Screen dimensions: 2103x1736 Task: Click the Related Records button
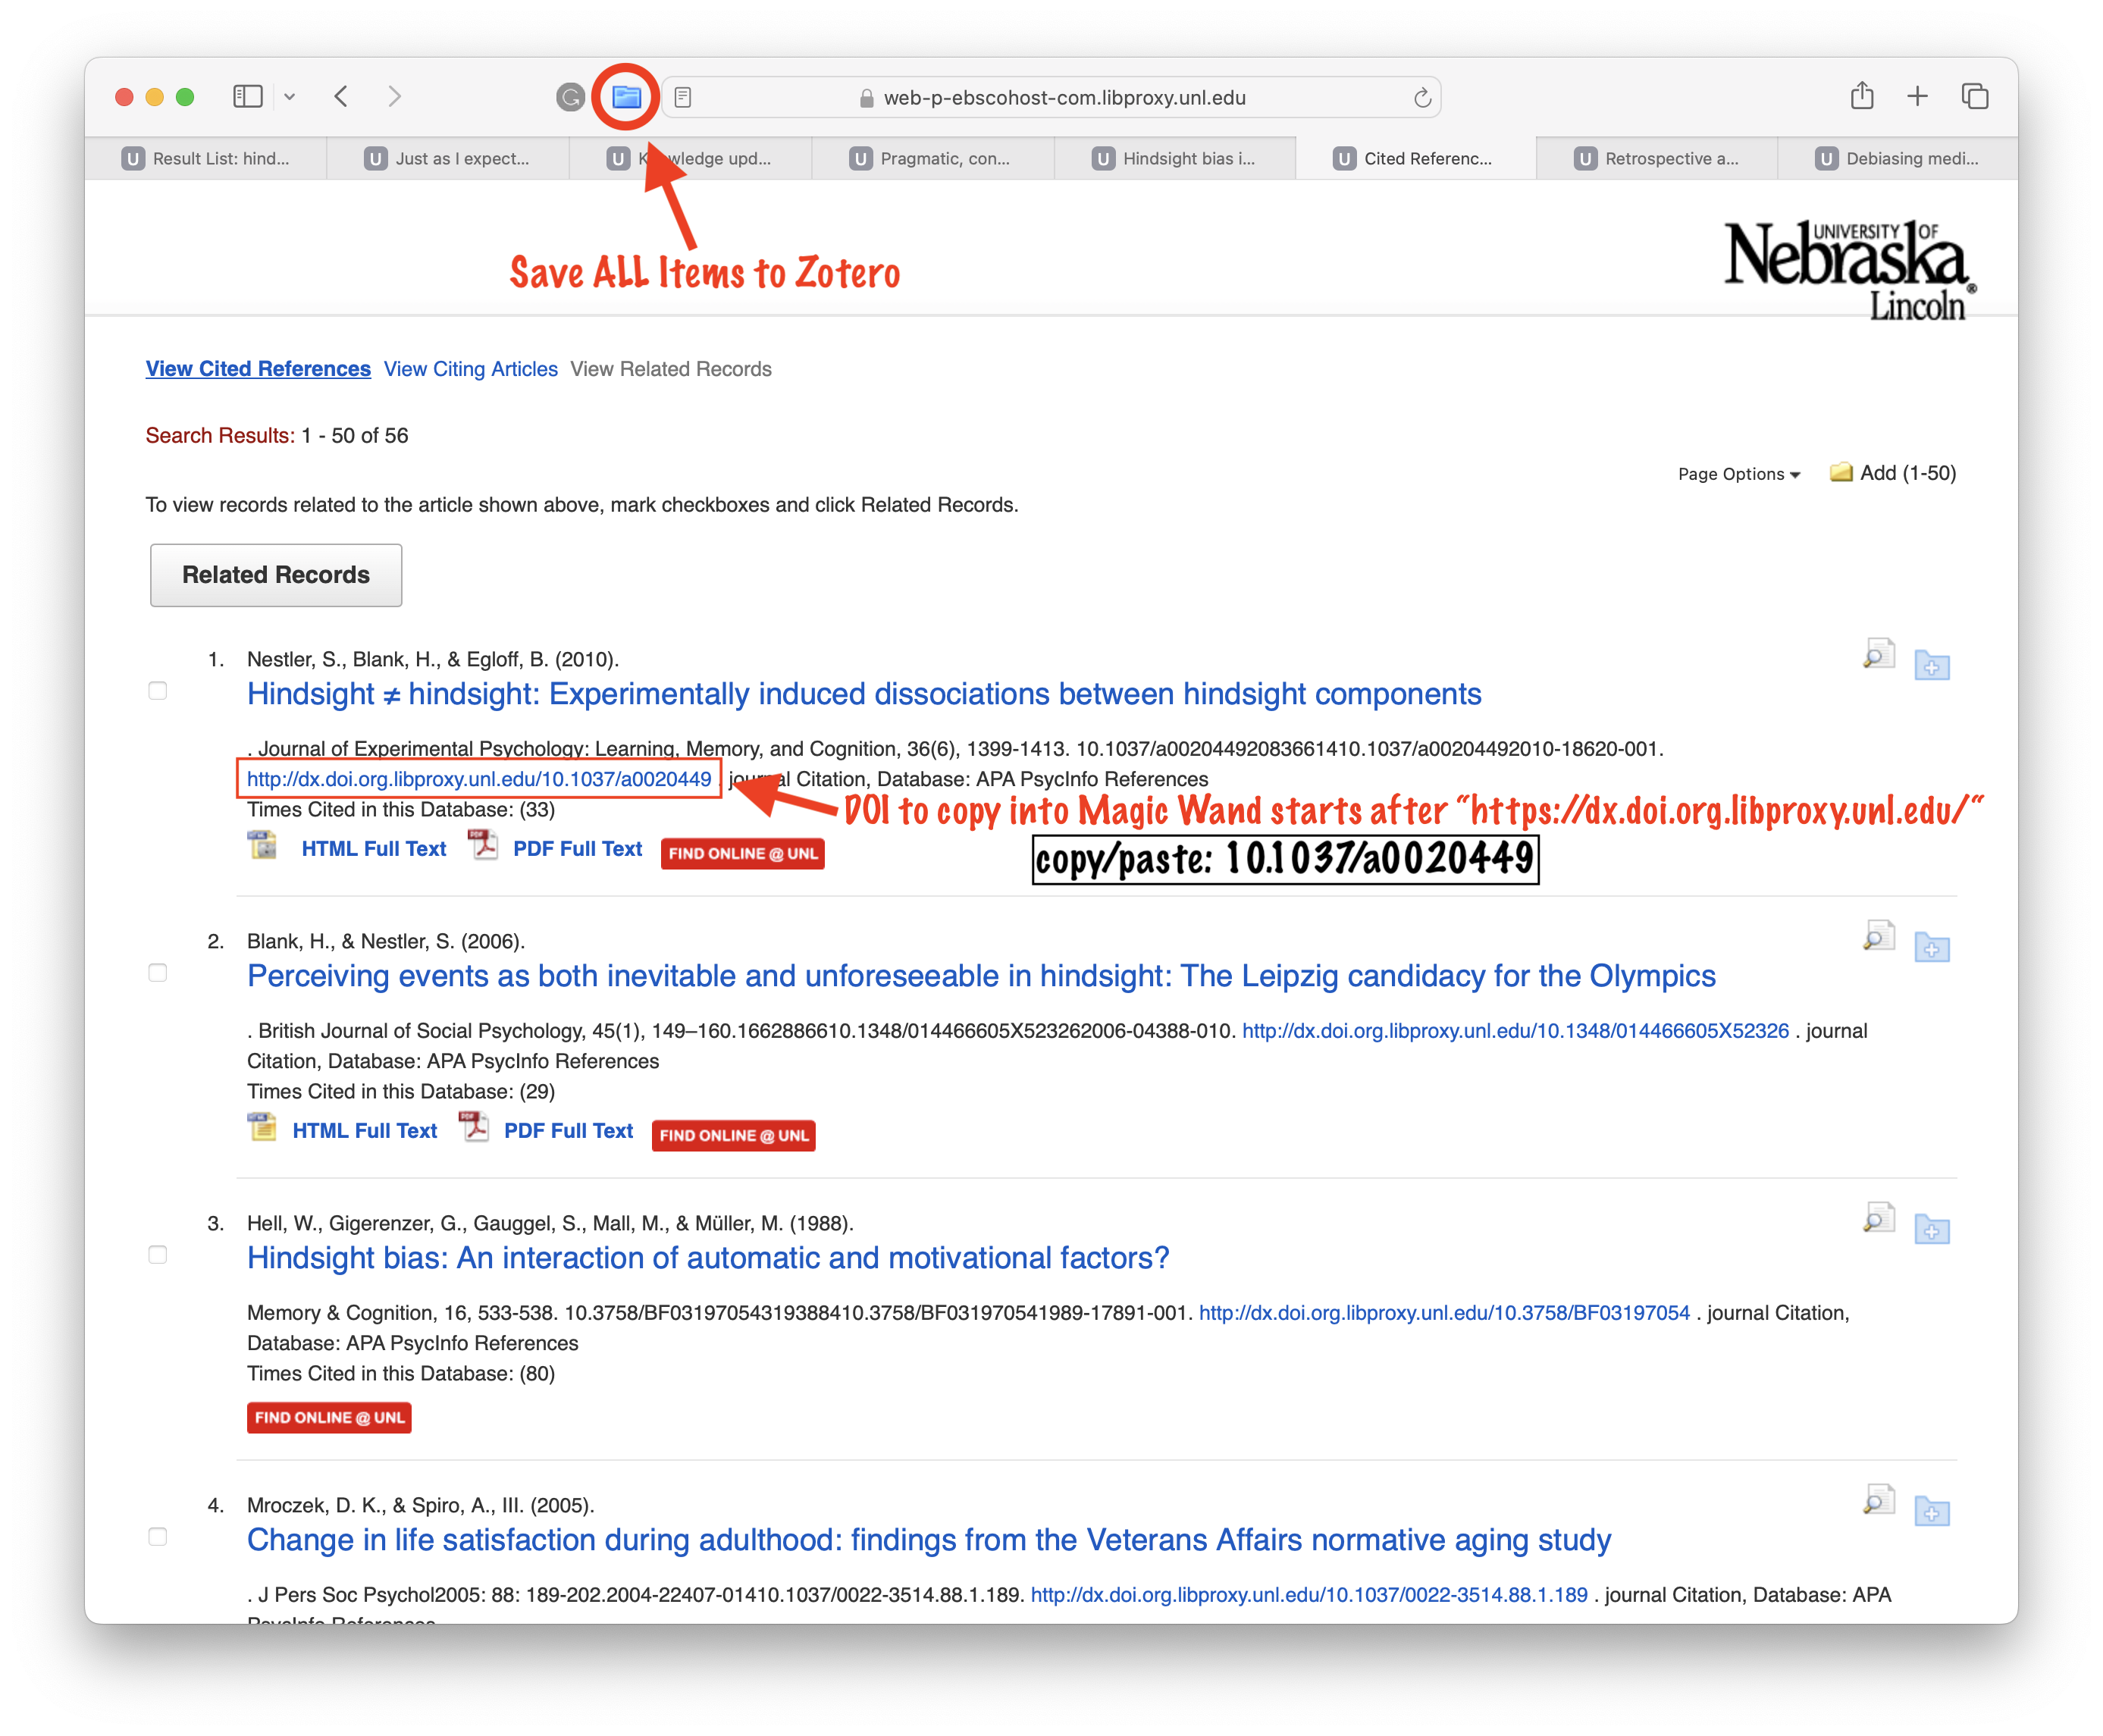276,575
